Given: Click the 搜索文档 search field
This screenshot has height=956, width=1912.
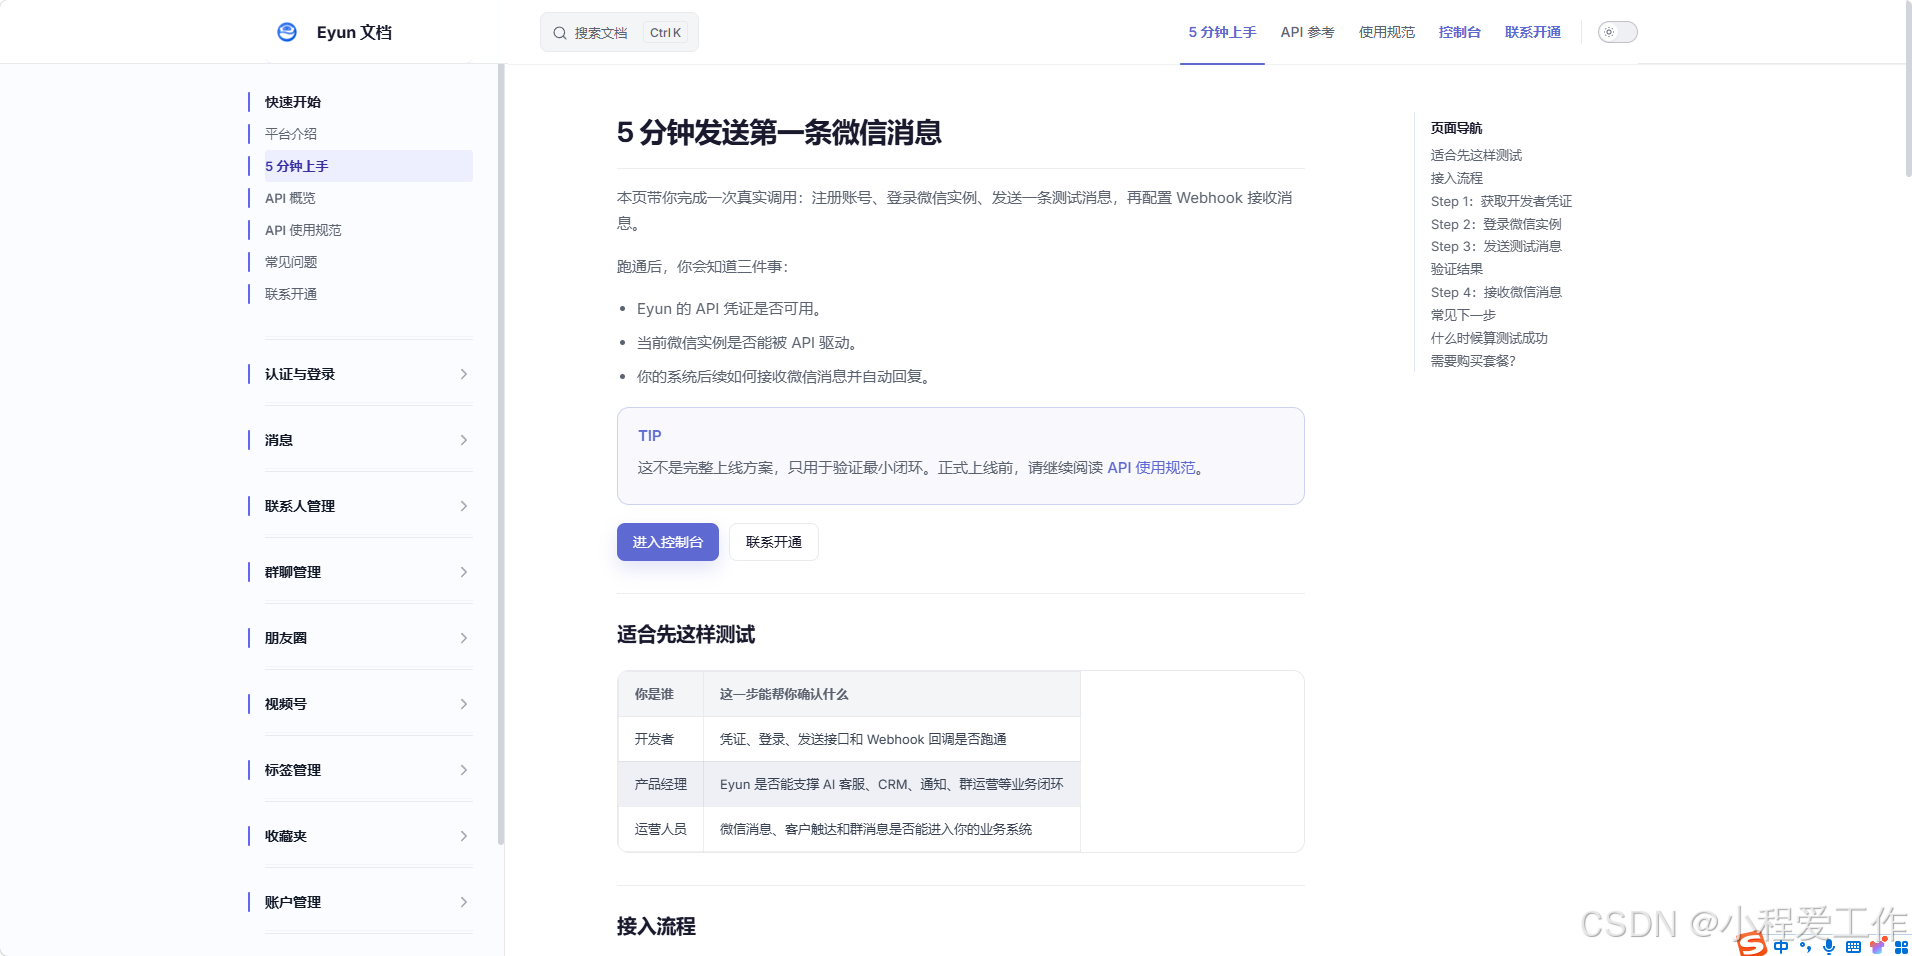Looking at the screenshot, I should pos(619,32).
